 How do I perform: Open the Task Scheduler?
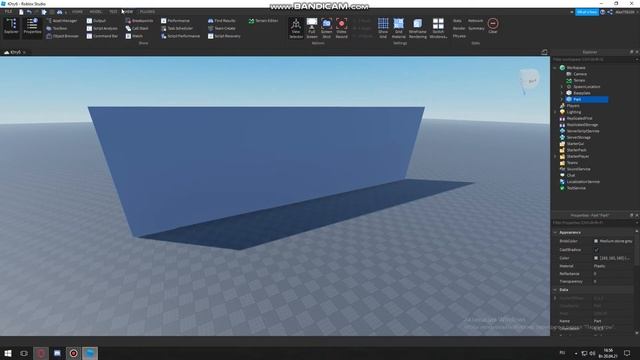(x=177, y=28)
